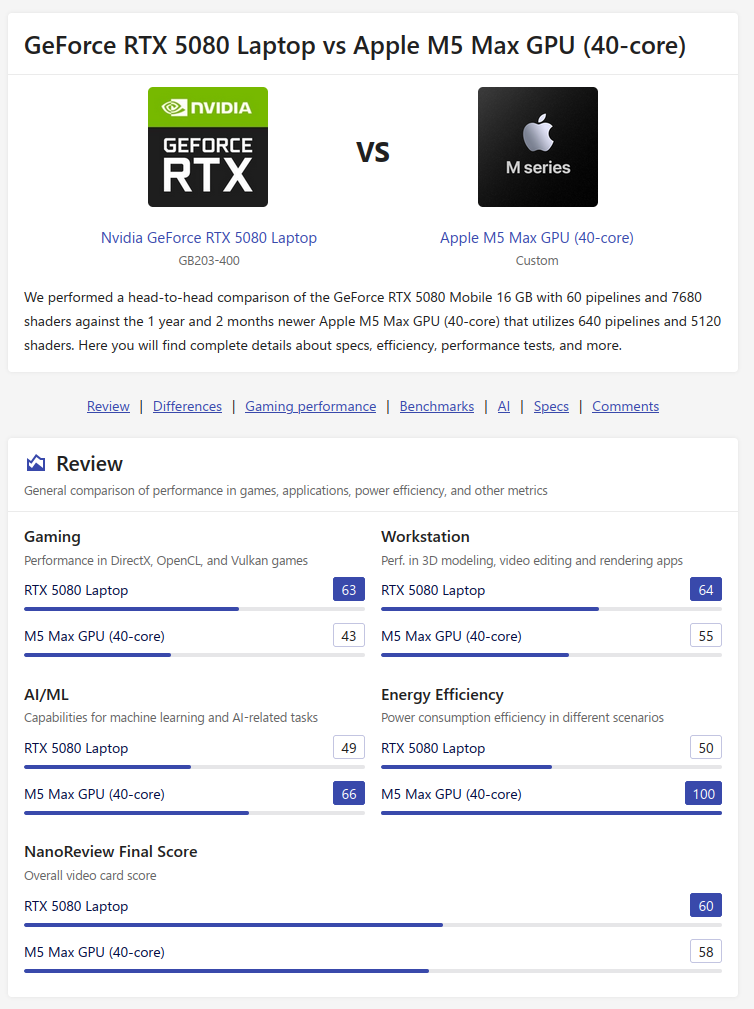Click 'RTX 5080 Laptop' label under Final Score

[x=76, y=906]
